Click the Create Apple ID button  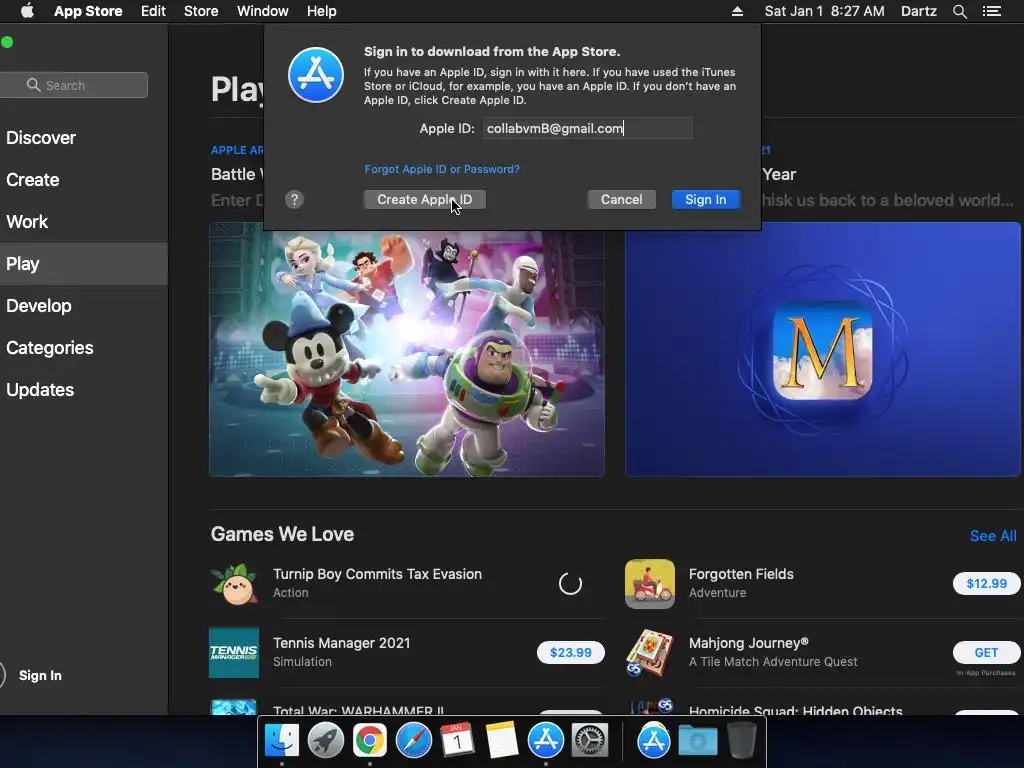pyautogui.click(x=424, y=200)
